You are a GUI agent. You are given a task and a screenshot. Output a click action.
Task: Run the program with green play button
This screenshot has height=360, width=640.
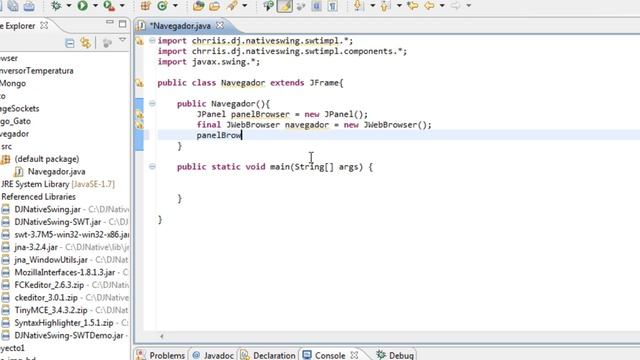(x=83, y=5)
